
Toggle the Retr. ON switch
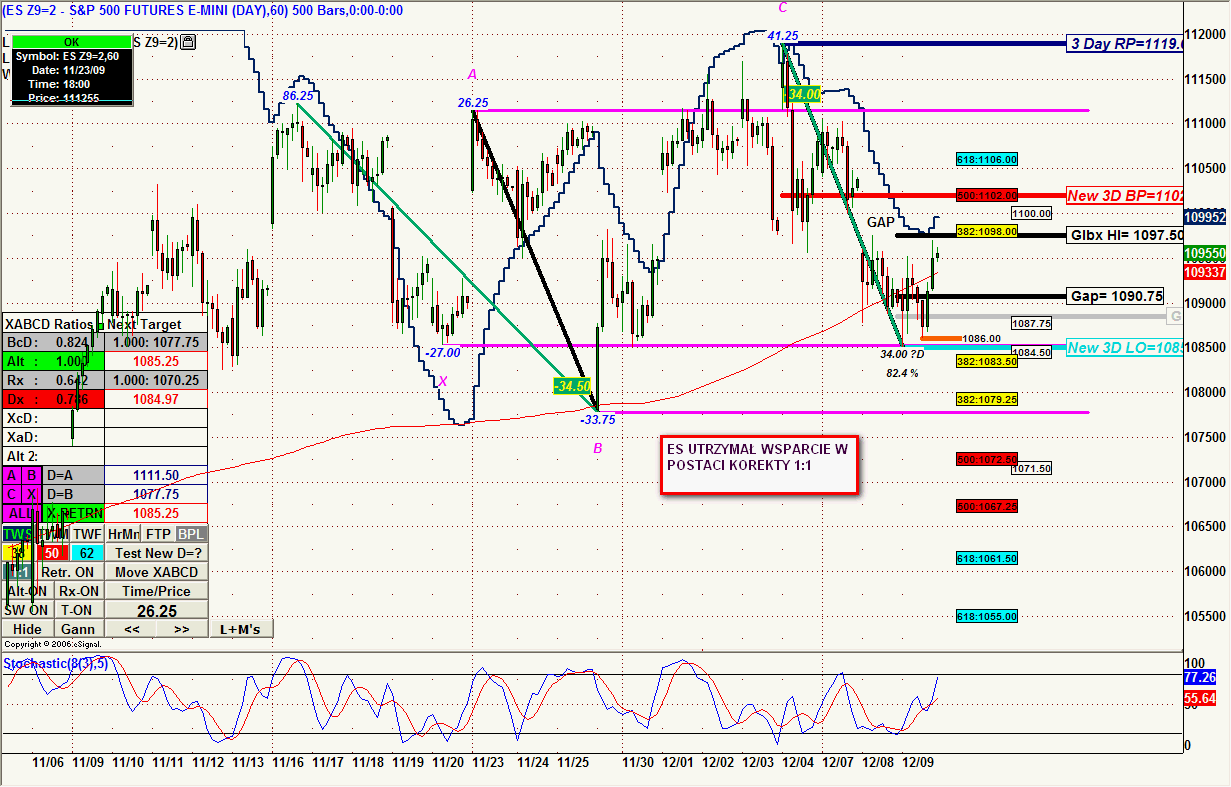(x=68, y=572)
